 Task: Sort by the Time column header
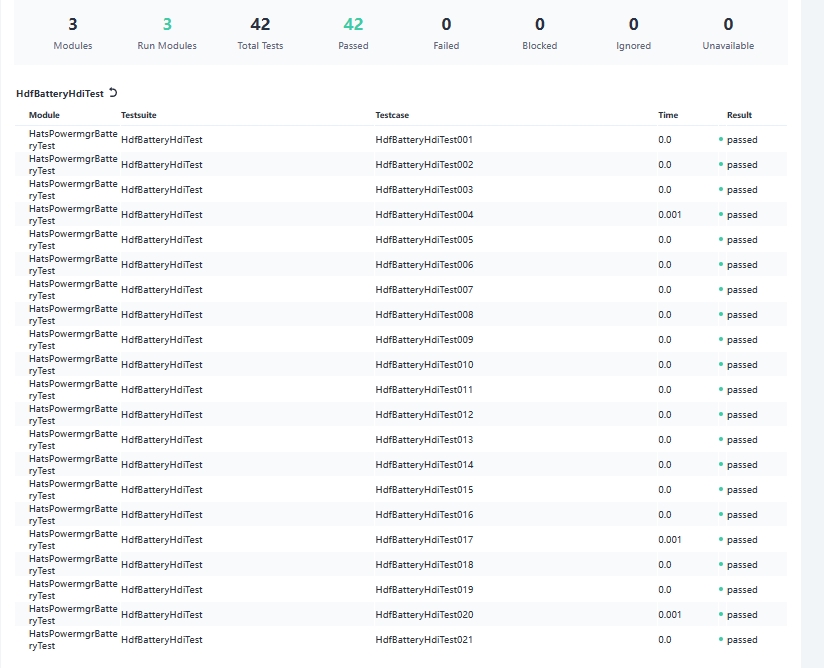click(x=668, y=115)
